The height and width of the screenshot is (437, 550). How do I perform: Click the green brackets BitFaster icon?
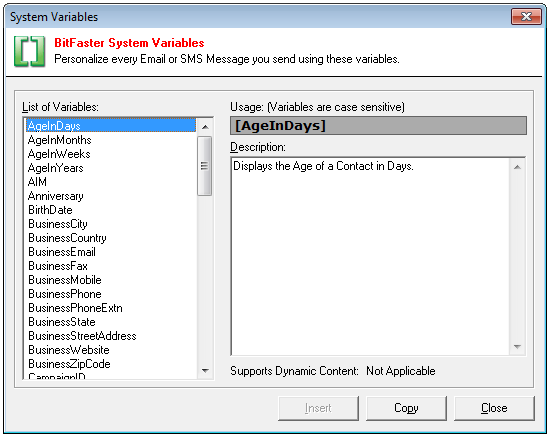[x=29, y=51]
